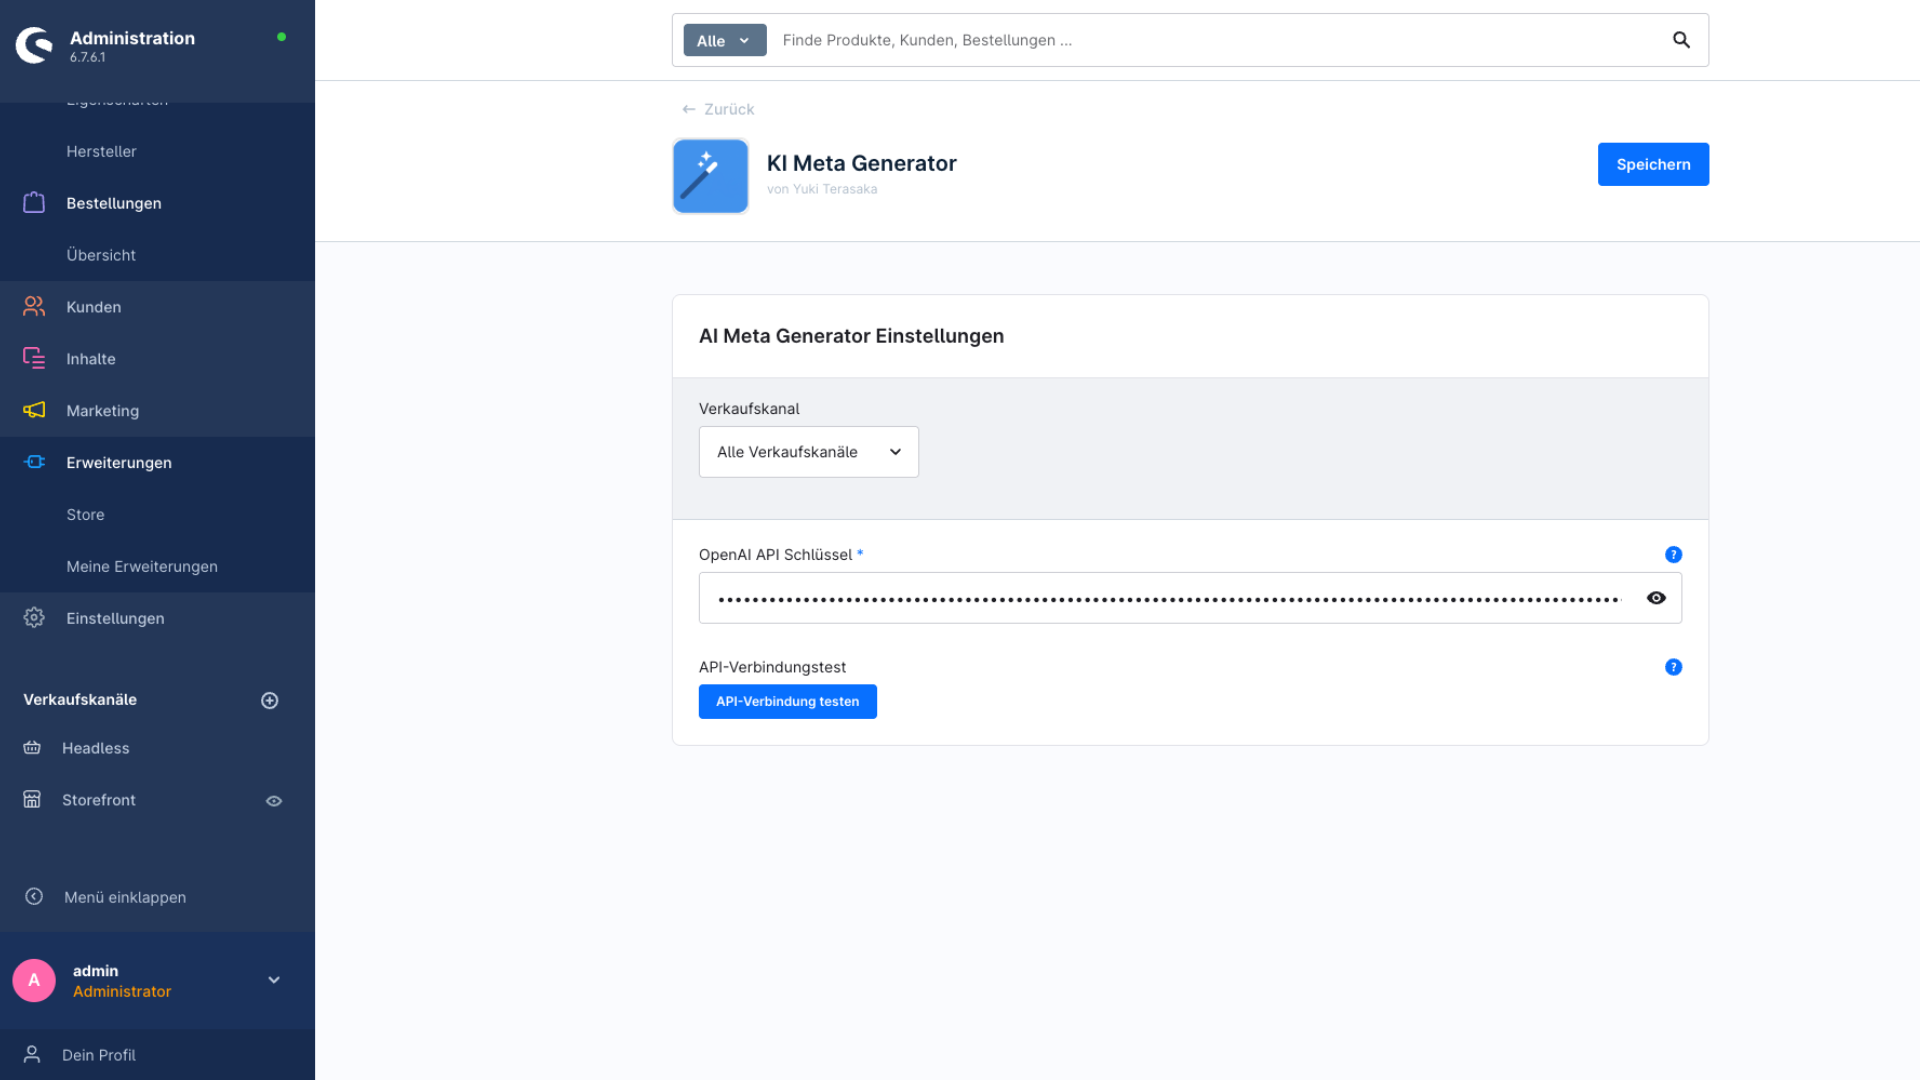Screen dimensions: 1920x1080
Task: Click the KI Meta Generator wand icon
Action: tap(710, 176)
